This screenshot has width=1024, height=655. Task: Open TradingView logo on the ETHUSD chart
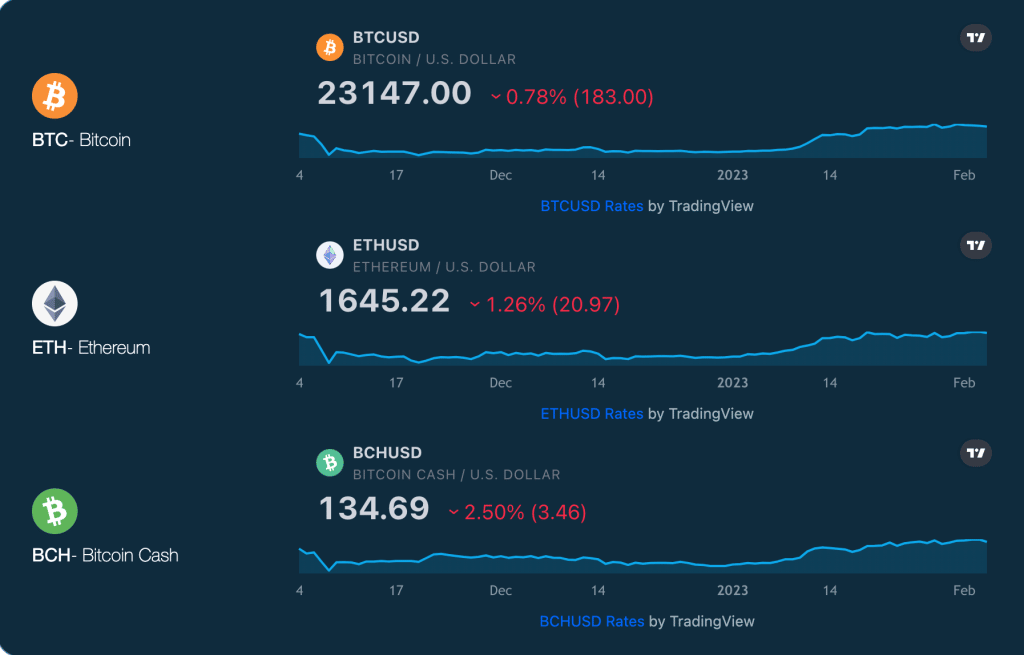point(976,246)
